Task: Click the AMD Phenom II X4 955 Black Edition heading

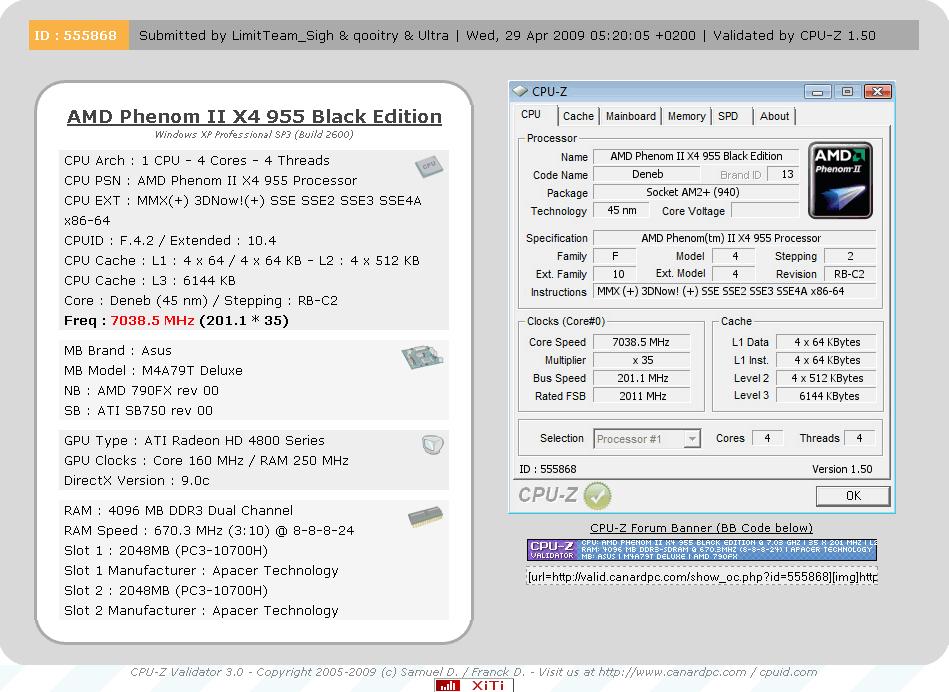Action: 254,116
